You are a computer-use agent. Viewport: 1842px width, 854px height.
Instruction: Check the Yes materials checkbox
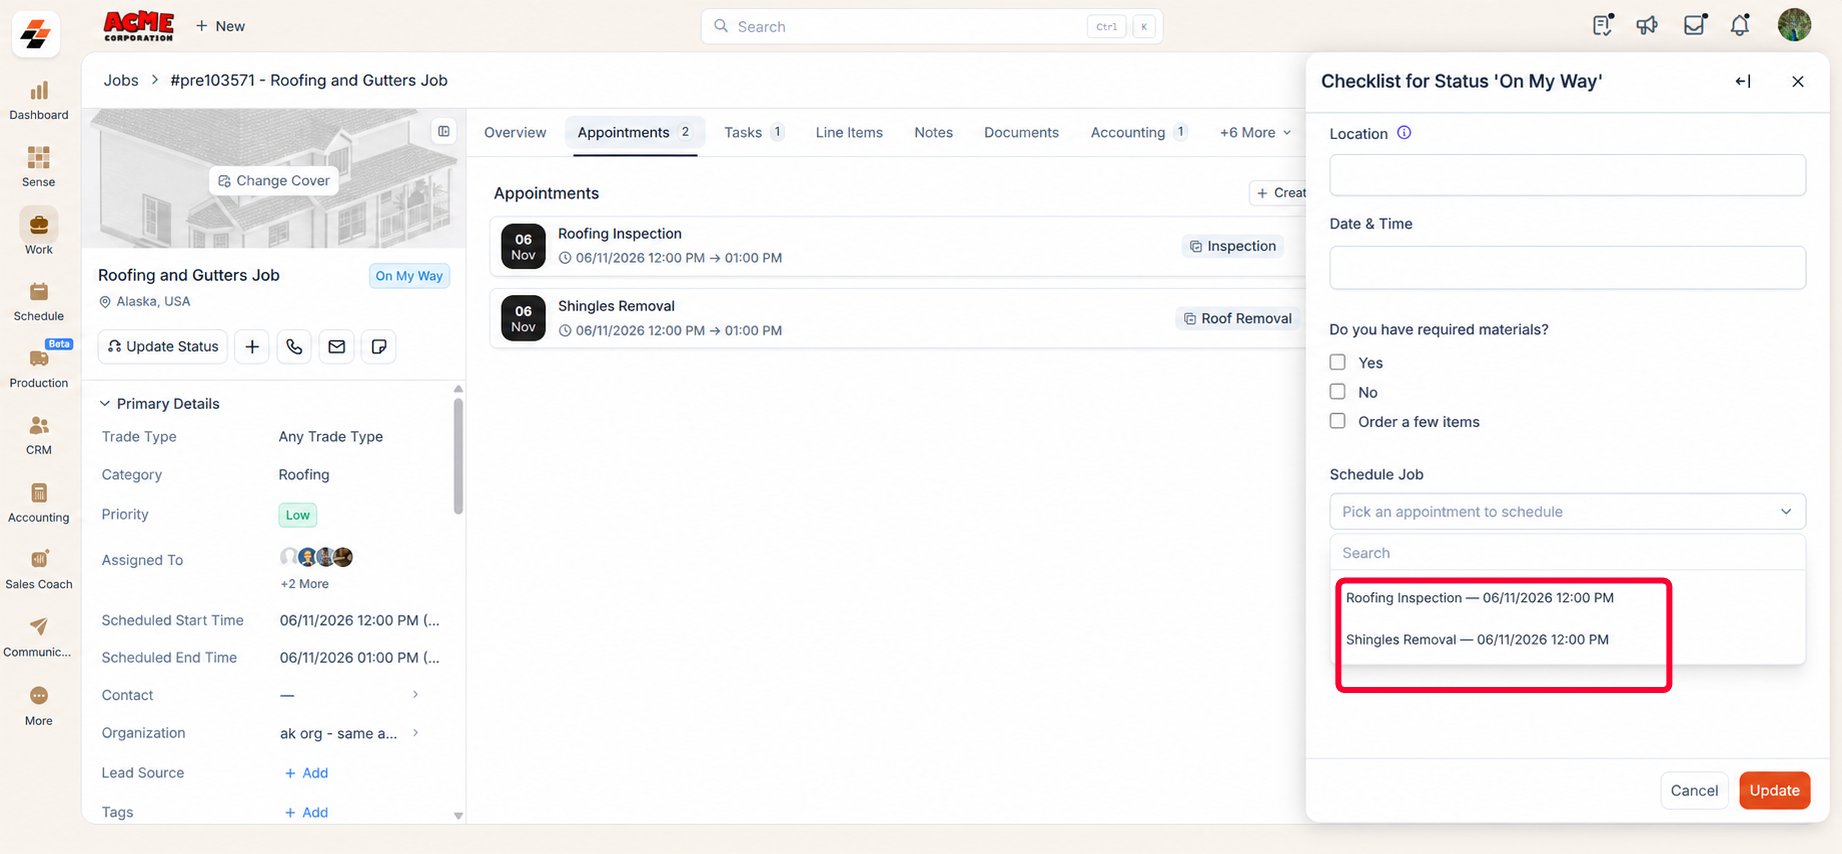(x=1337, y=362)
